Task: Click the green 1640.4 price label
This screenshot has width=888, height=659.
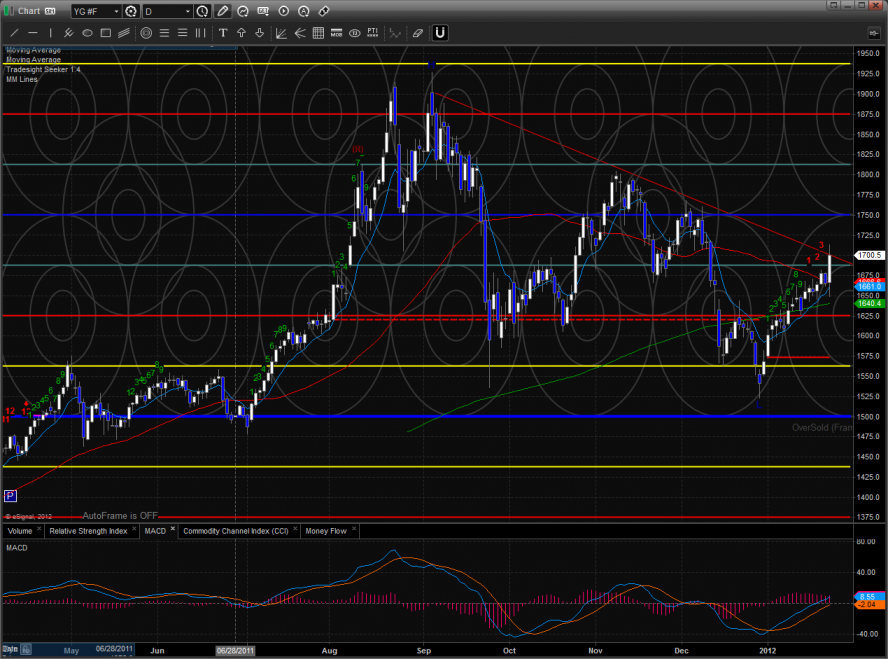Action: pyautogui.click(x=869, y=303)
